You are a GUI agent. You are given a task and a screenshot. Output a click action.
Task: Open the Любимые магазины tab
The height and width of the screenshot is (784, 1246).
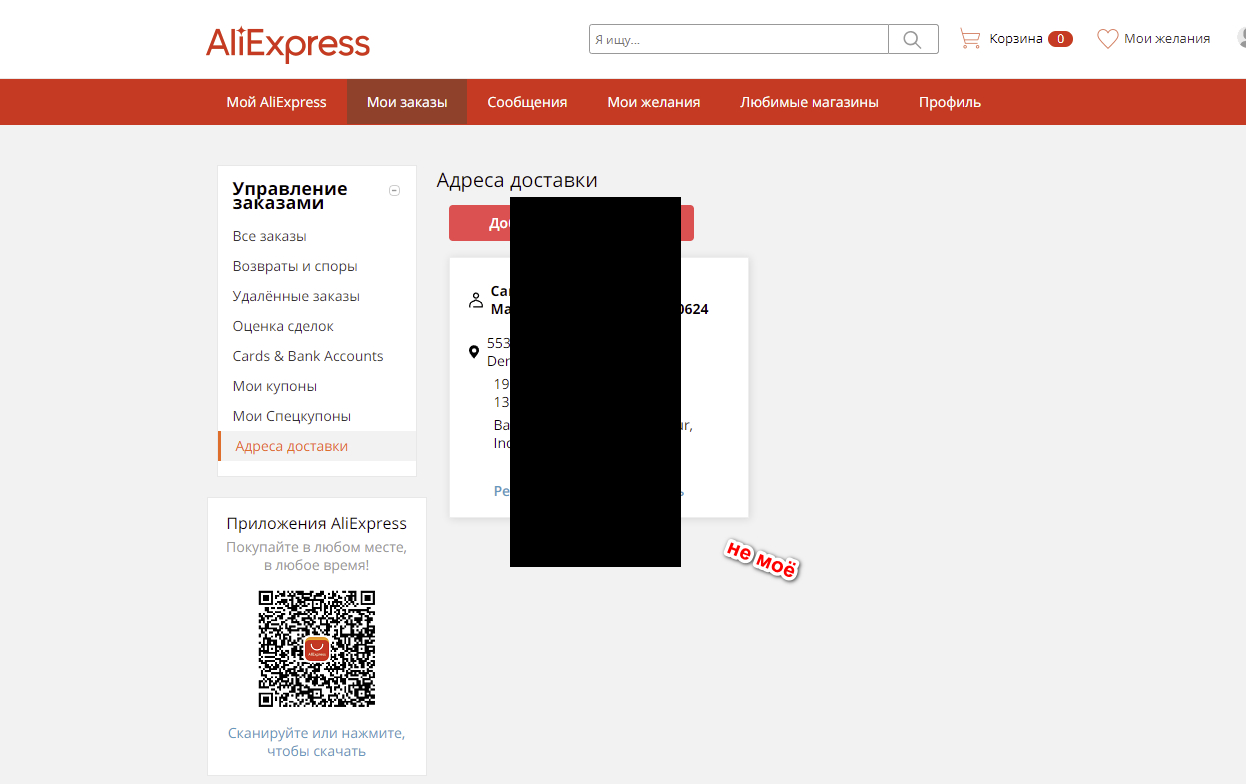pyautogui.click(x=809, y=102)
